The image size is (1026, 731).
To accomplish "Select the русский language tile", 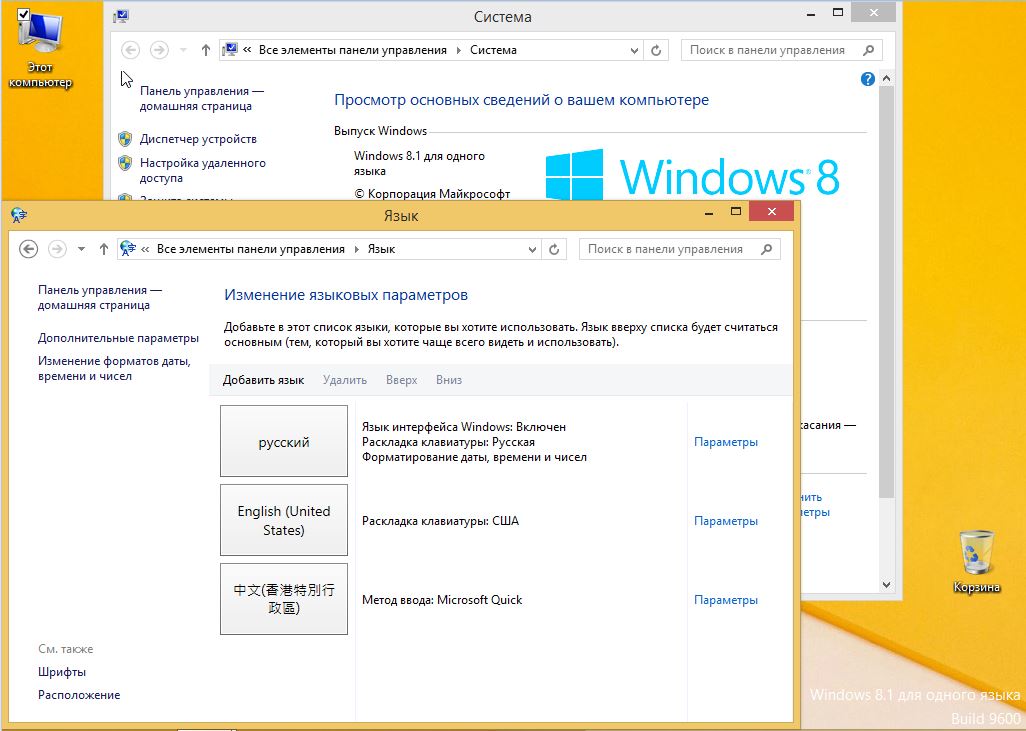I will pos(284,441).
